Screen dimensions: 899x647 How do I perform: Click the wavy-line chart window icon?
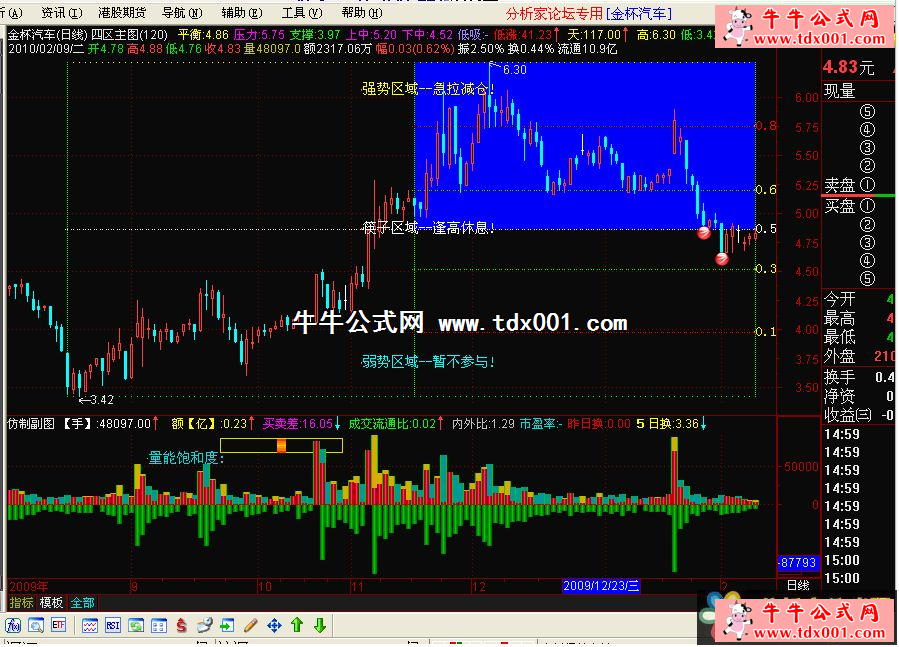tap(89, 625)
